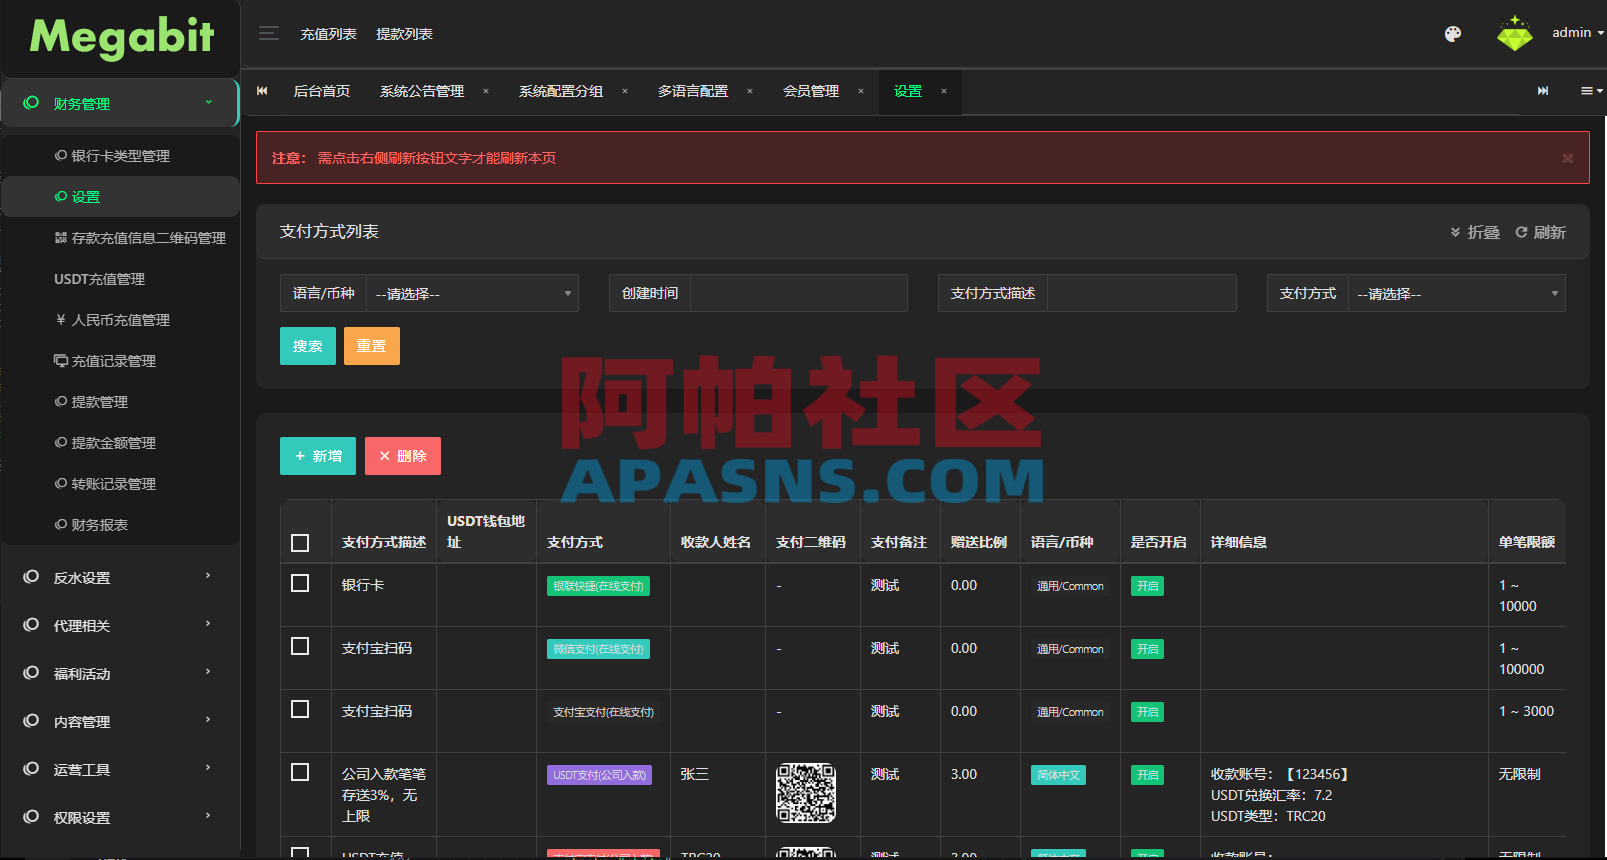Toggle the sidebar hamburger menu icon
Screen dimensions: 1607x860
[268, 33]
